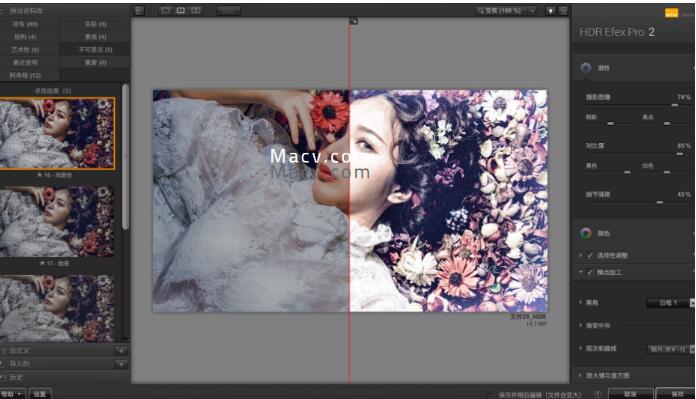Open the vignette preset dropdown

pos(670,303)
